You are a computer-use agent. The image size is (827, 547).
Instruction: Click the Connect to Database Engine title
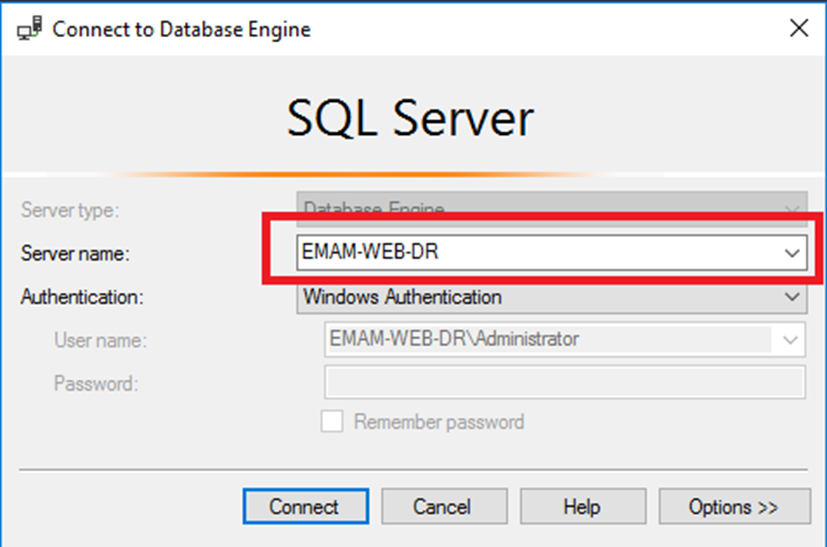coord(181,30)
